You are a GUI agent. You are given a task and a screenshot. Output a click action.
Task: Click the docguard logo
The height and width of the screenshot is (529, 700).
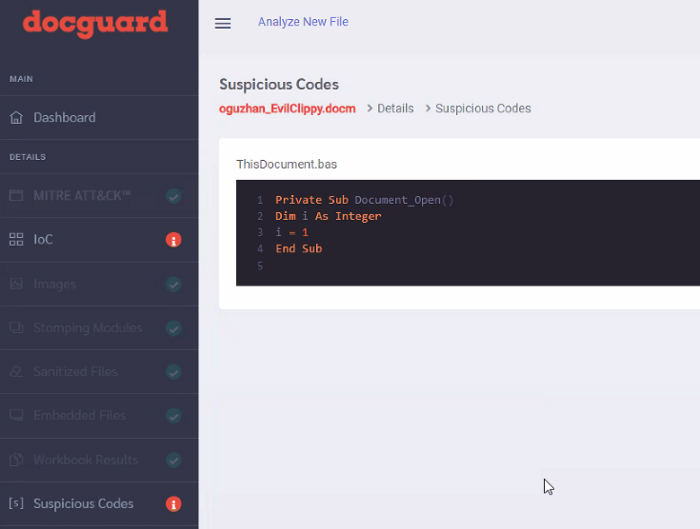(x=95, y=24)
